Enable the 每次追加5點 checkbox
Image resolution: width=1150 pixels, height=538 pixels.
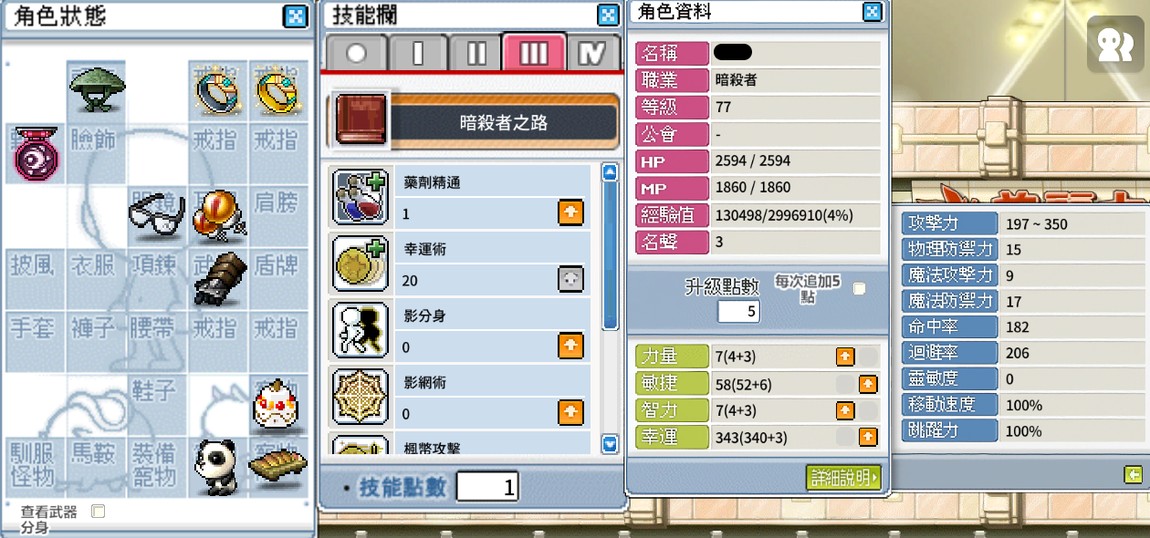click(x=859, y=289)
